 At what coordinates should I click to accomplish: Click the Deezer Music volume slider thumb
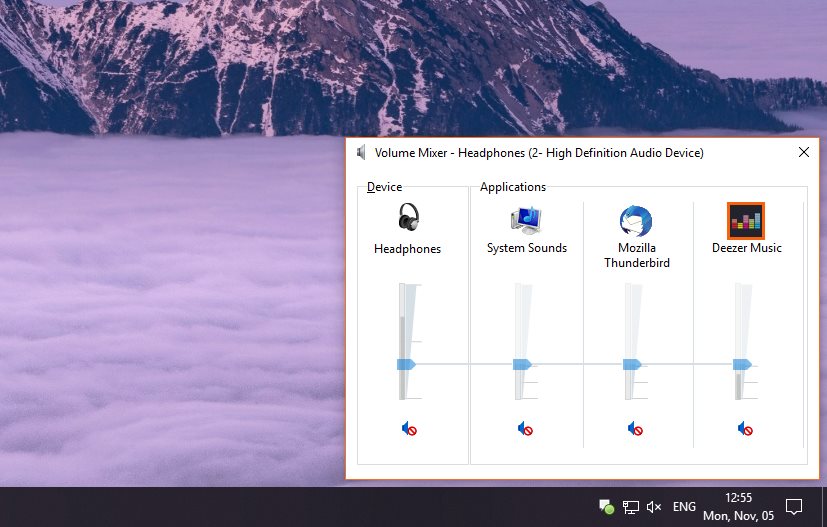742,364
